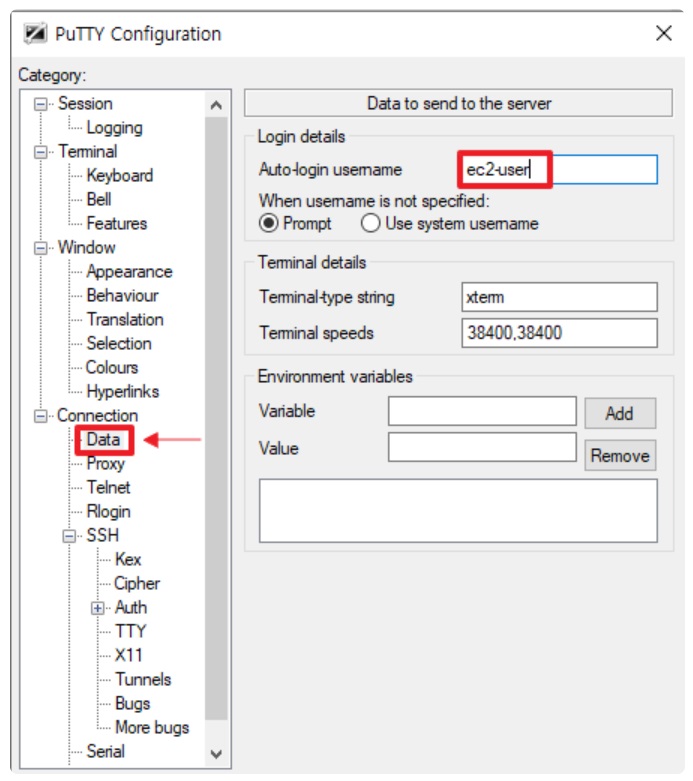Open the Auth category

click(131, 608)
